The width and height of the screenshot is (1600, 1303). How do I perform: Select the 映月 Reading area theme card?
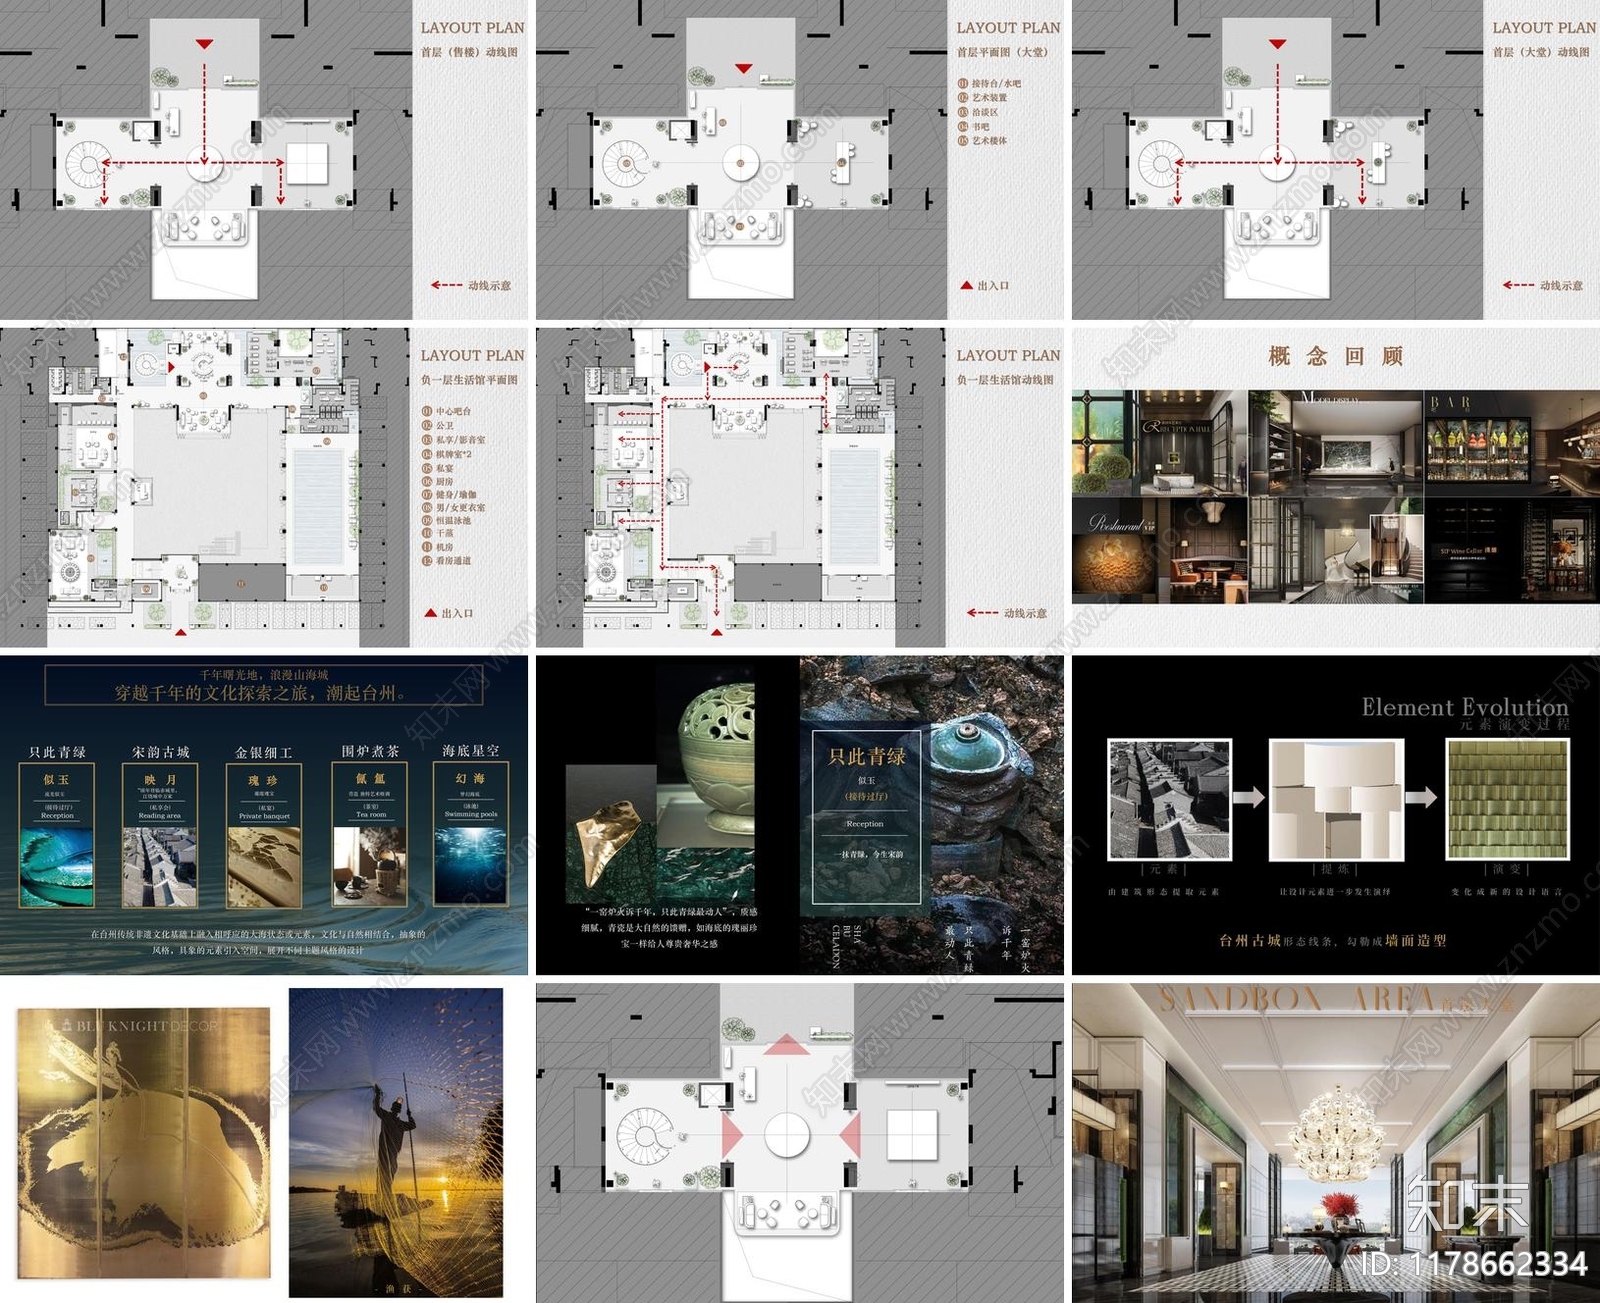tap(160, 835)
